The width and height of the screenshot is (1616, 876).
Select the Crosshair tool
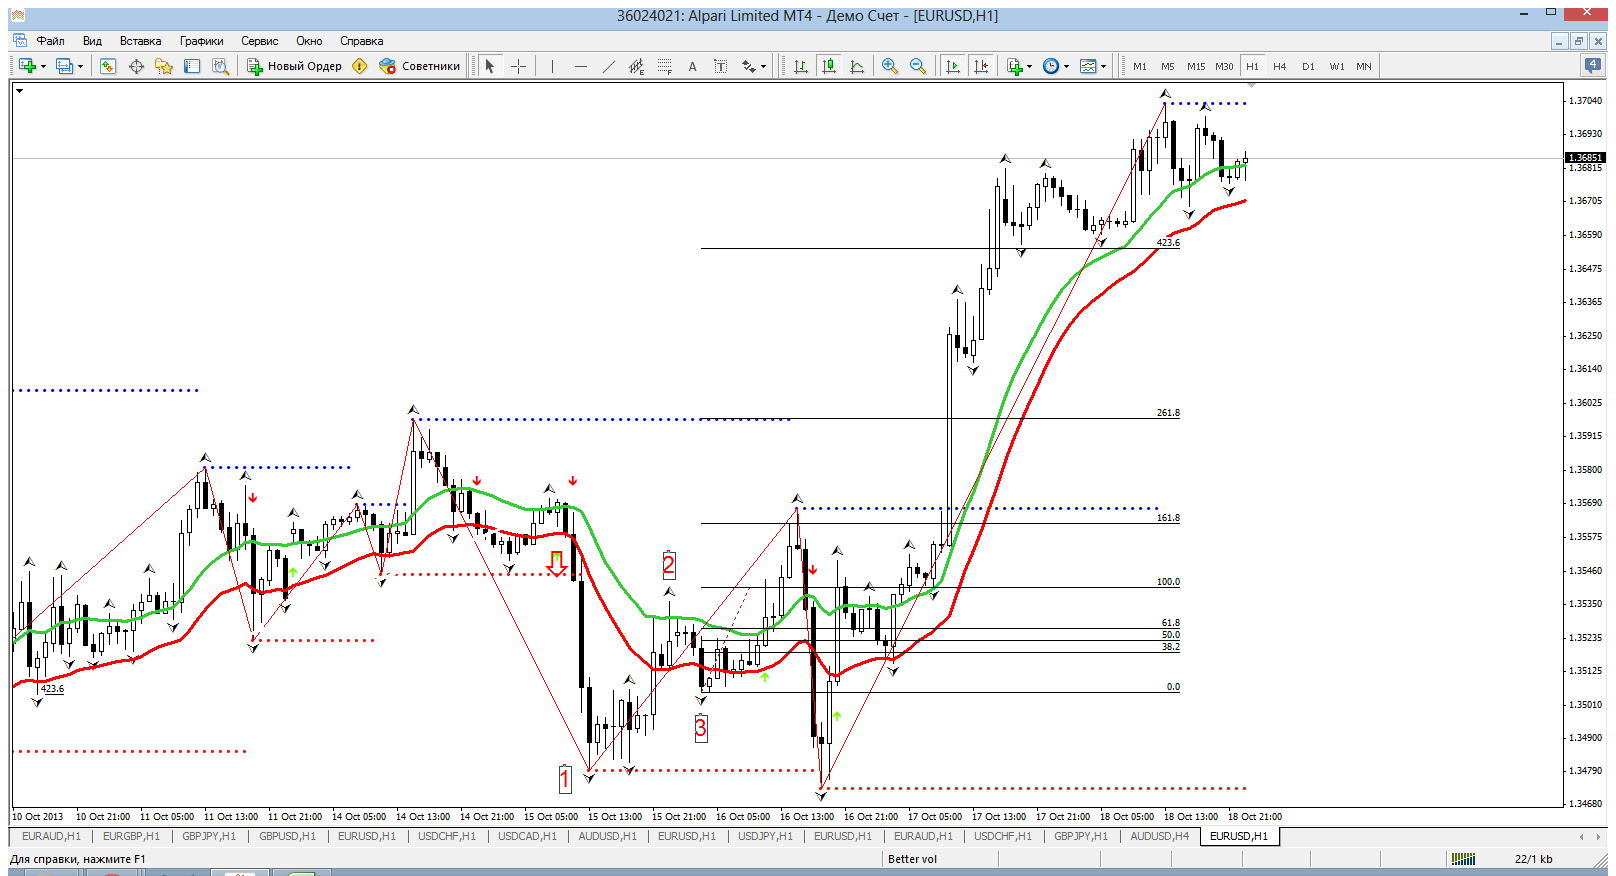[x=518, y=66]
